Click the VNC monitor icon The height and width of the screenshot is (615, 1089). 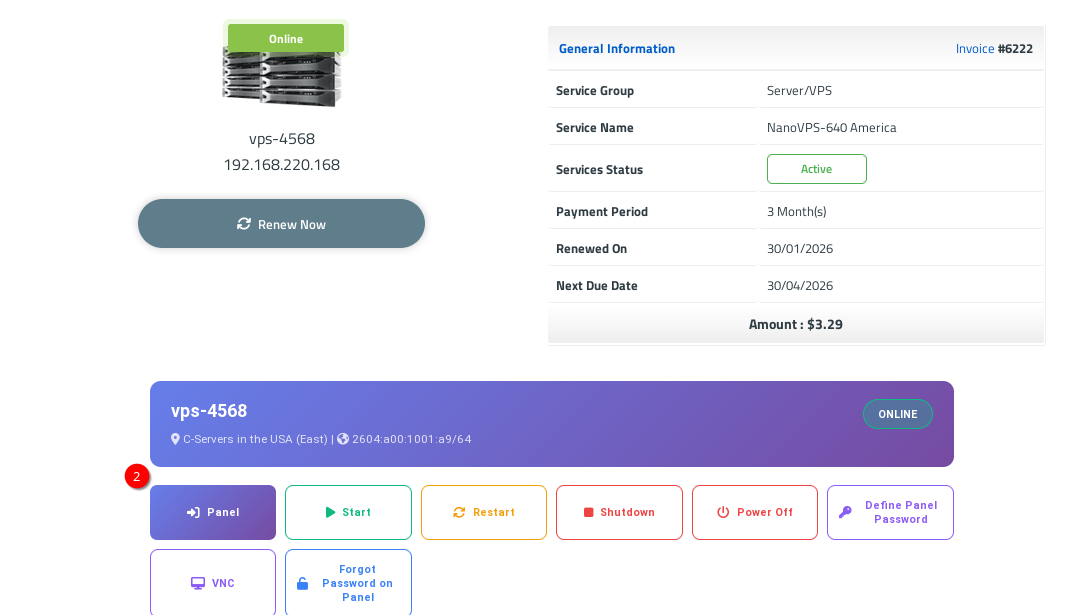[x=198, y=583]
